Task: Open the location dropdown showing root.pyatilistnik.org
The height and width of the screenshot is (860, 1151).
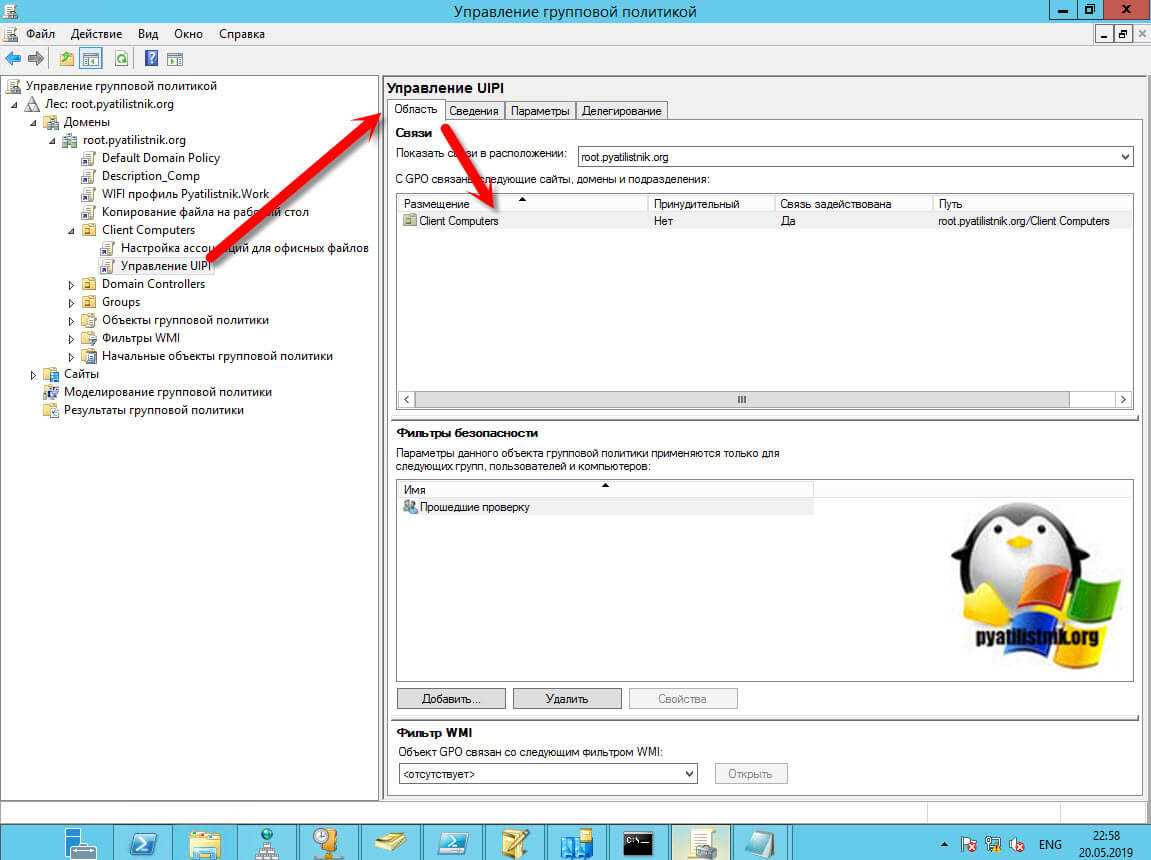Action: (x=1125, y=157)
